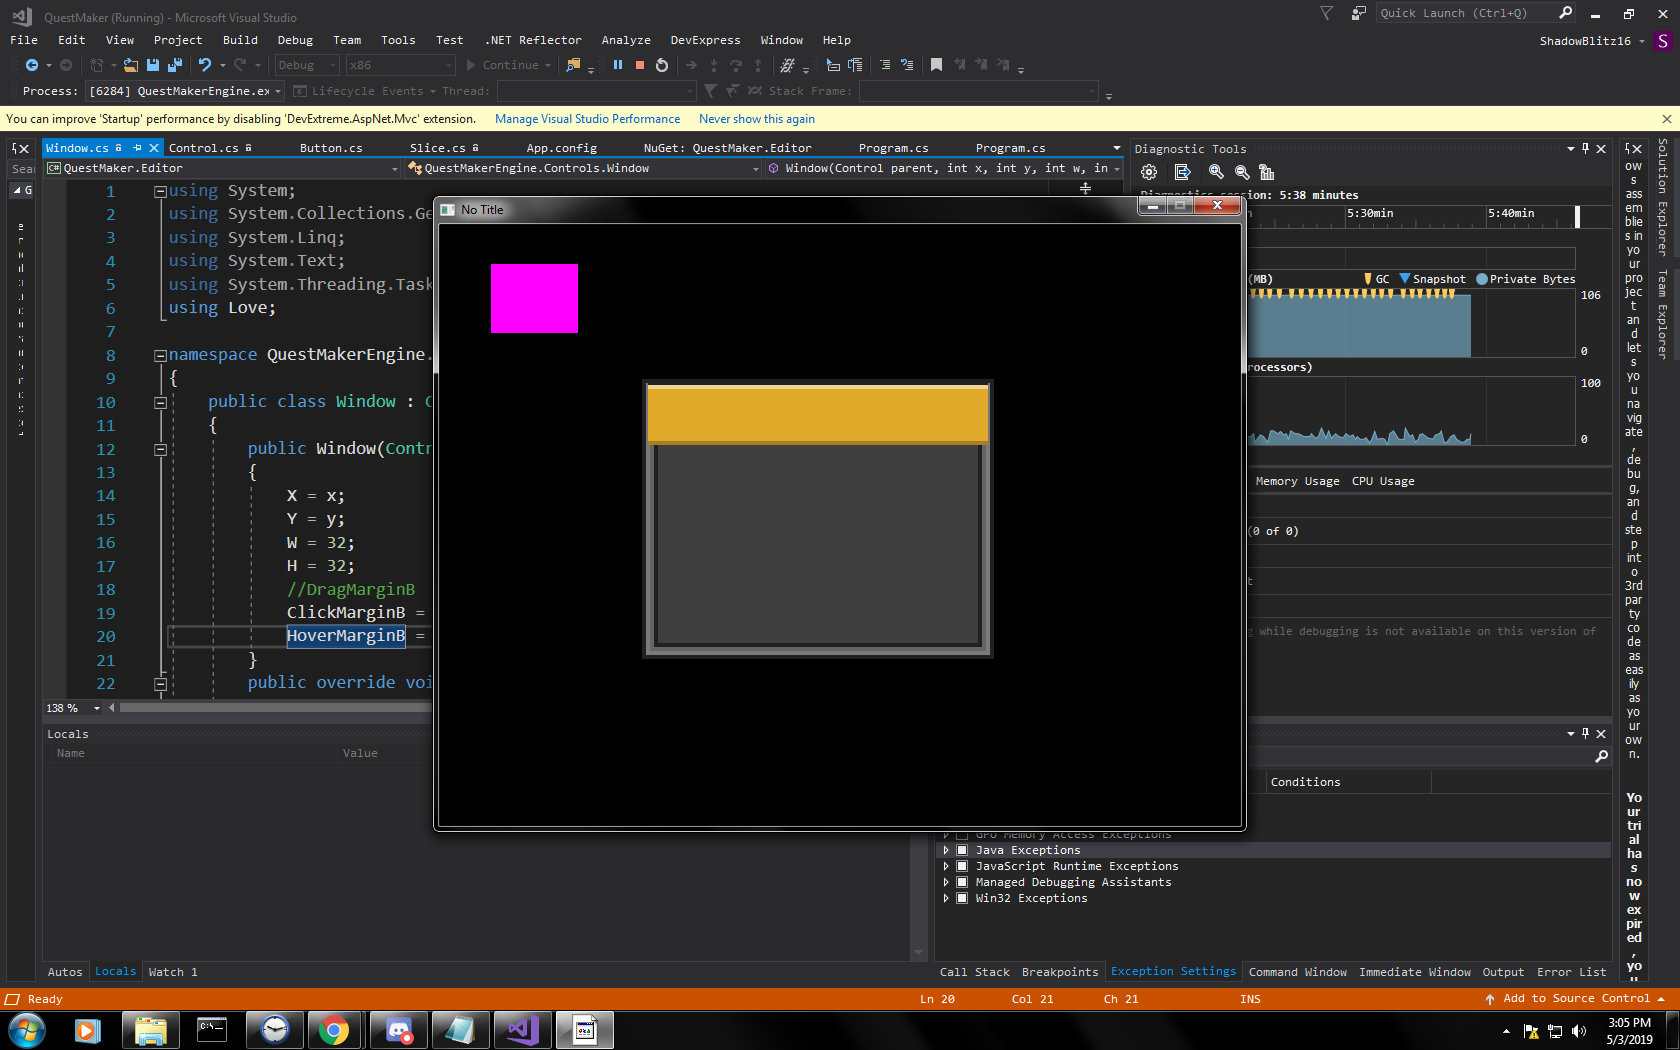The width and height of the screenshot is (1680, 1050).
Task: Stop the debugging session
Action: [640, 64]
